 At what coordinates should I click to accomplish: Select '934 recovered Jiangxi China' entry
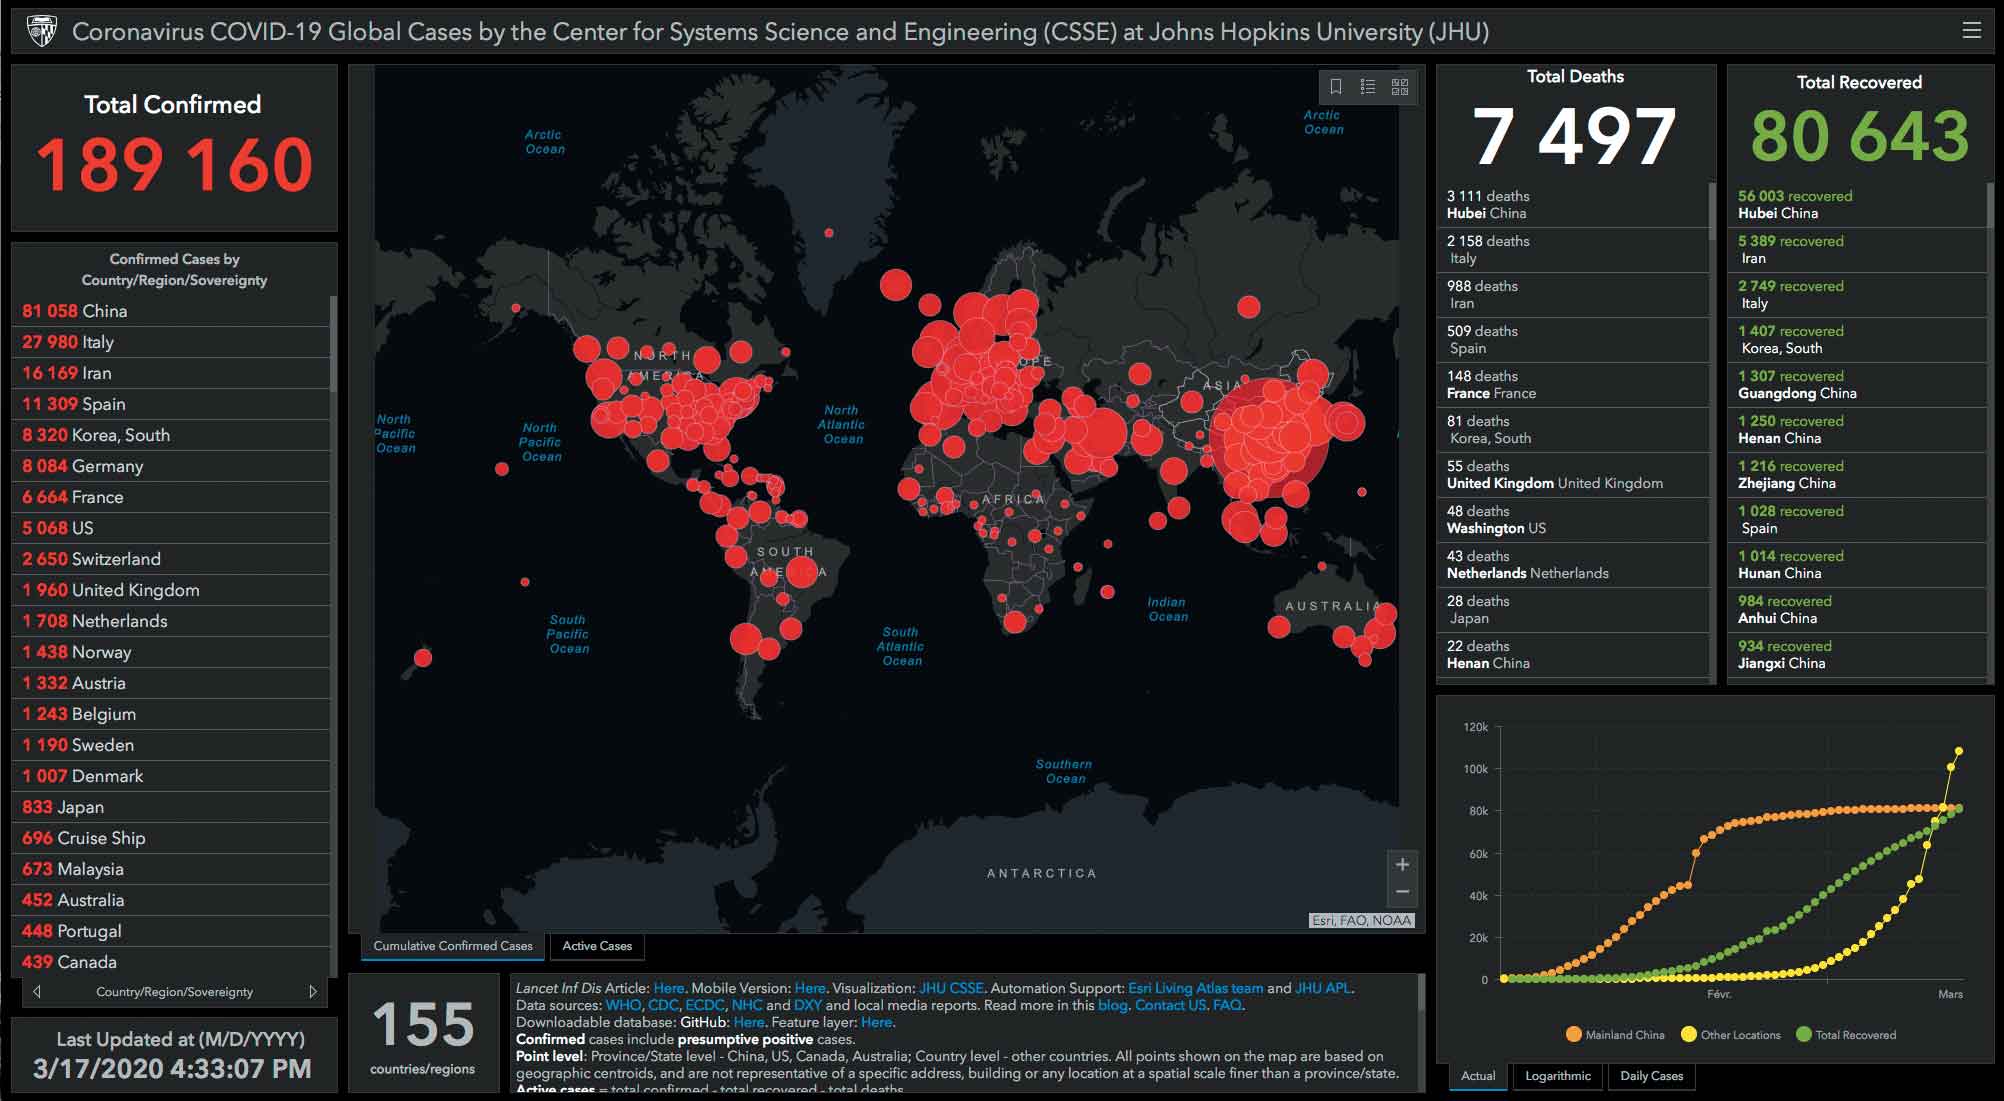click(1858, 655)
